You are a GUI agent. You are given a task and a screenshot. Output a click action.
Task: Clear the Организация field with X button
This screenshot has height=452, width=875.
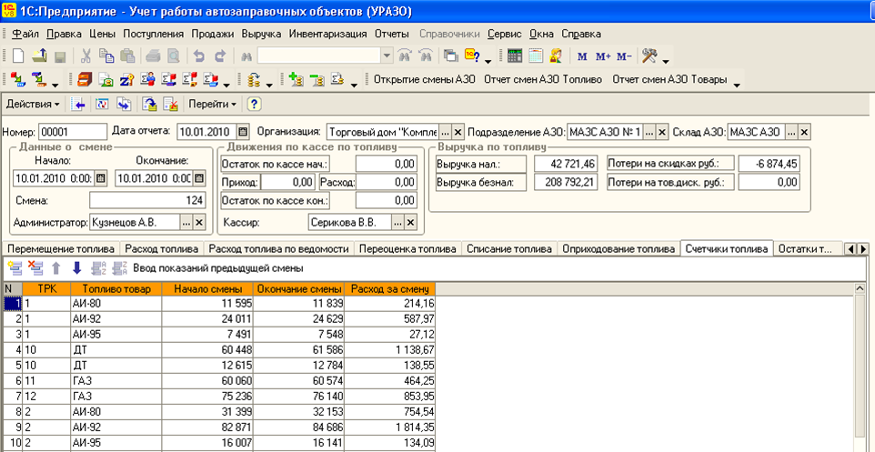tap(458, 132)
